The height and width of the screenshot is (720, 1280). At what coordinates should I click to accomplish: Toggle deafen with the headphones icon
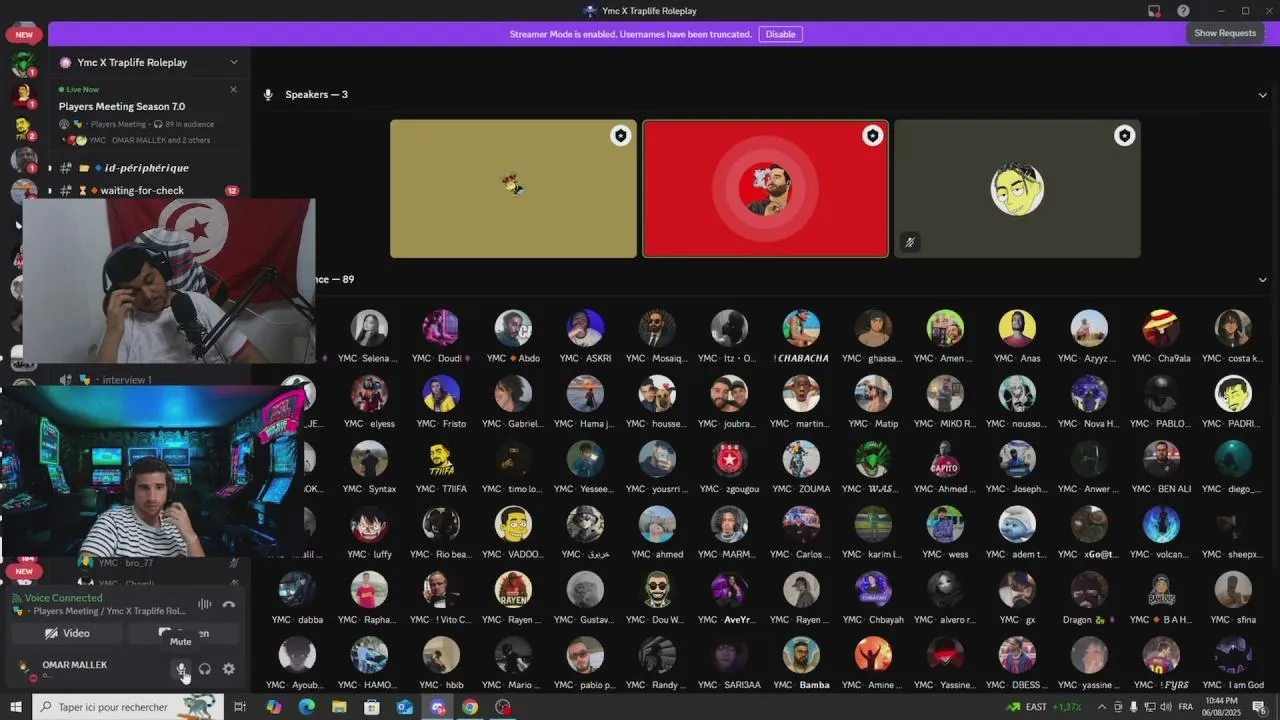[205, 669]
